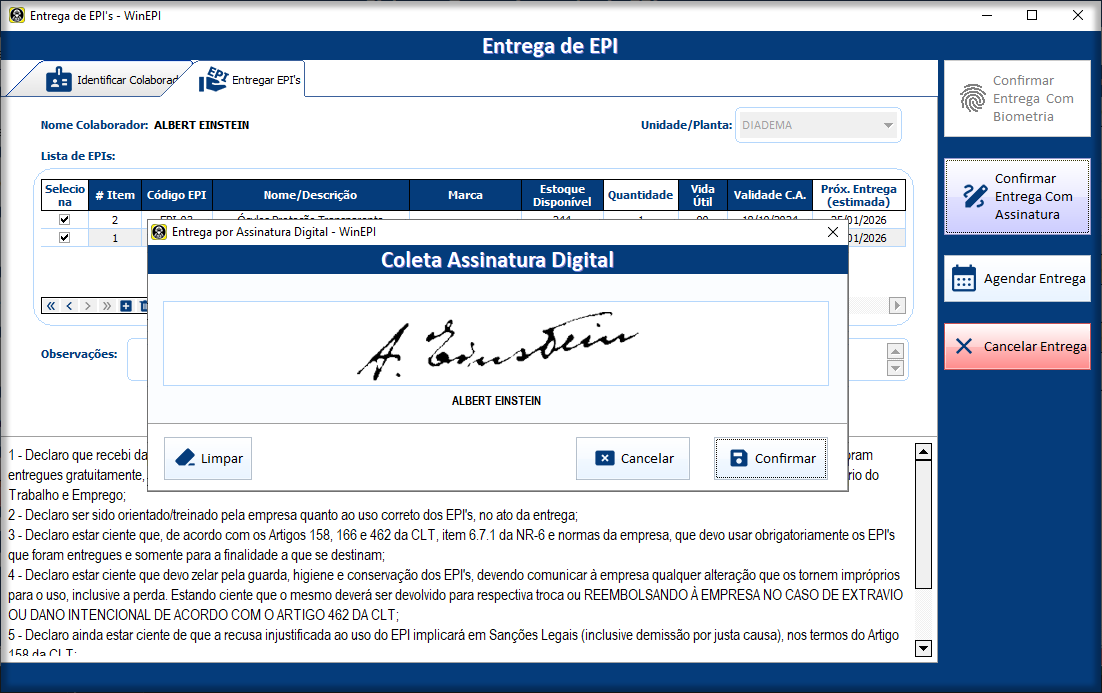Image resolution: width=1102 pixels, height=693 pixels.
Task: Select the Entregar EPI's tab
Action: pyautogui.click(x=250, y=80)
